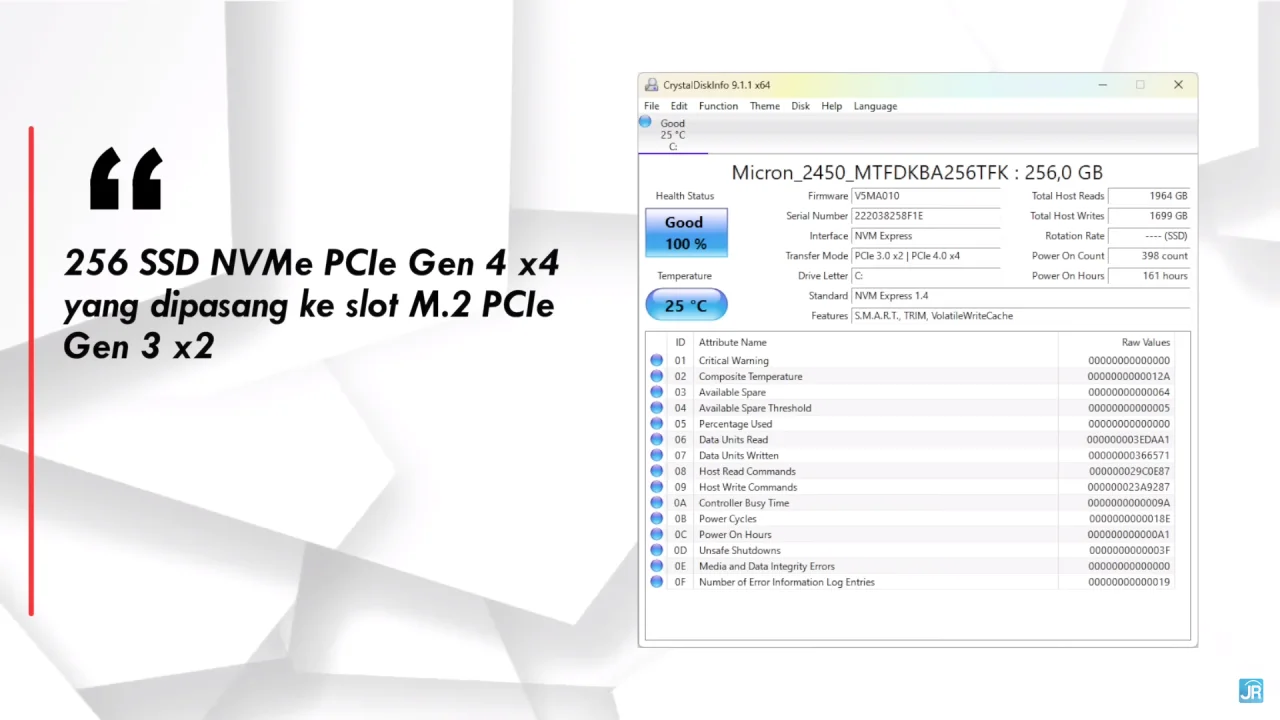This screenshot has width=1280, height=720.
Task: Click the CrystalDiskInfo title bar app icon
Action: (652, 85)
